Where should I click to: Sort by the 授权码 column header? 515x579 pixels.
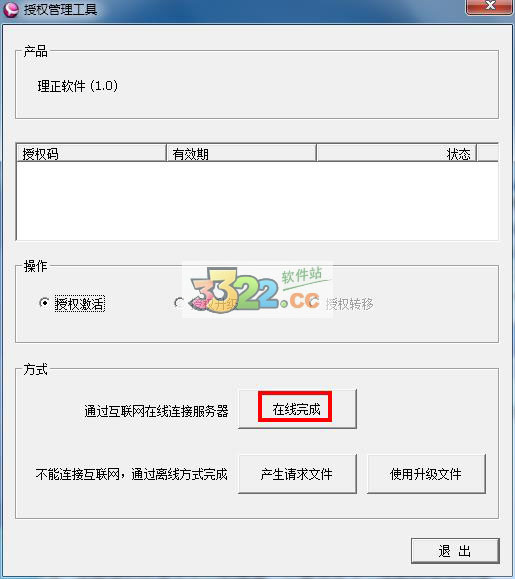(91, 153)
